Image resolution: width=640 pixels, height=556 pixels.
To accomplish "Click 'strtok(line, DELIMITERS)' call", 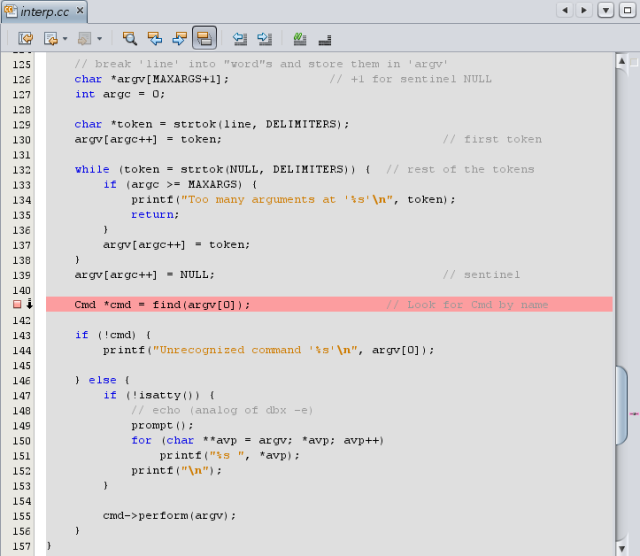I will [261, 124].
